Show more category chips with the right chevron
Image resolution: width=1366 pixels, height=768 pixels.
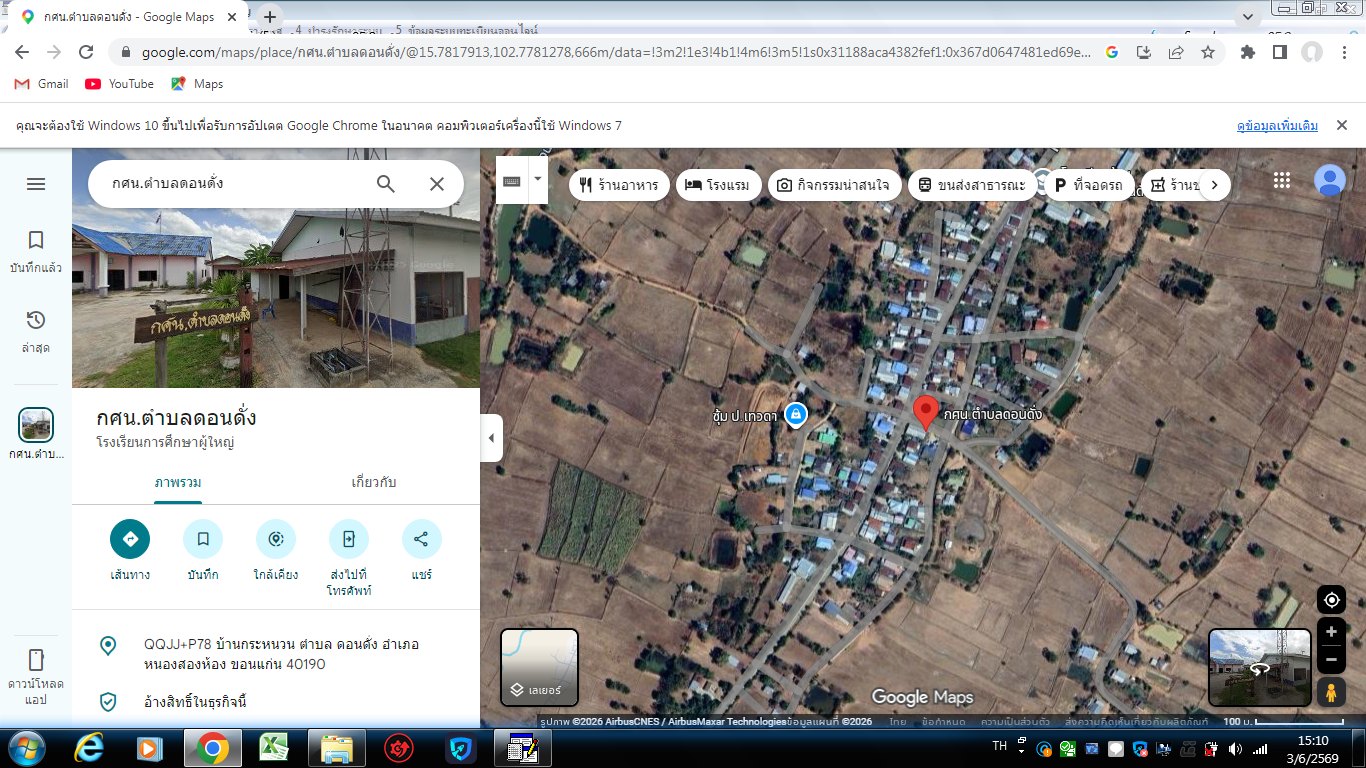(x=1214, y=185)
